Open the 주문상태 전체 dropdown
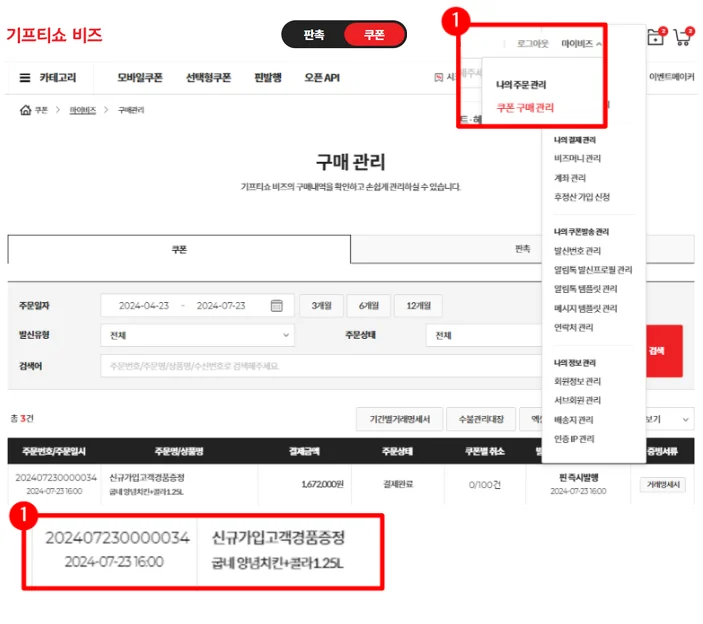703x624 pixels. point(484,335)
